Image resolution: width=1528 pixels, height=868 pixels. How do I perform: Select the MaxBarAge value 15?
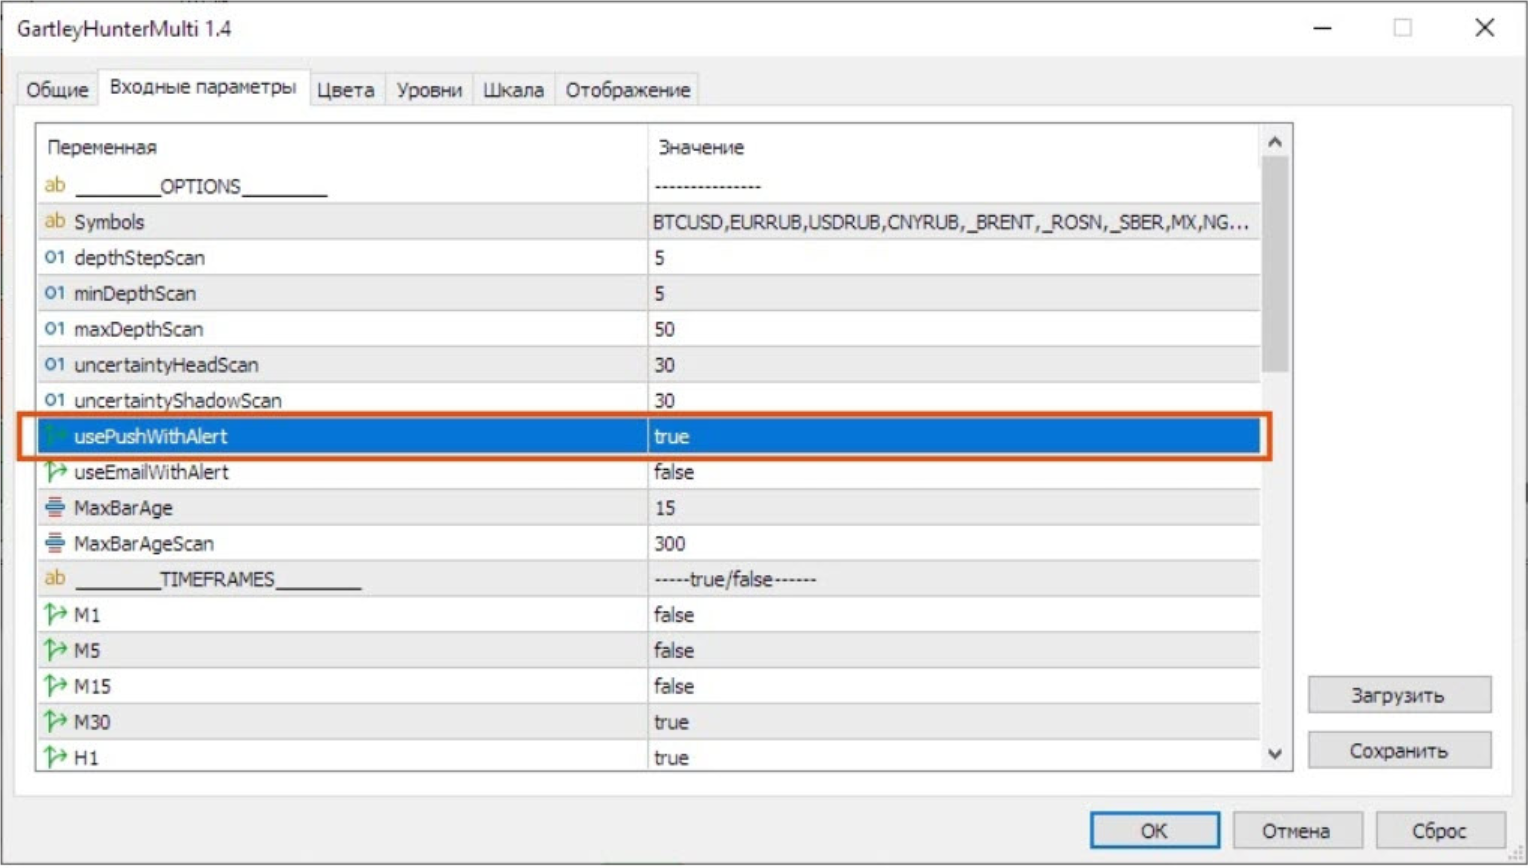pyautogui.click(x=954, y=508)
